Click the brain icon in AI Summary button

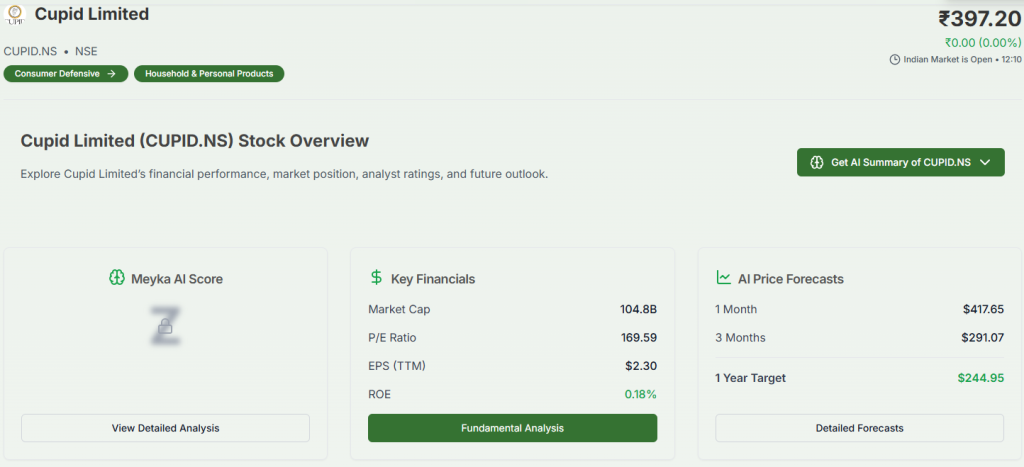coord(816,163)
